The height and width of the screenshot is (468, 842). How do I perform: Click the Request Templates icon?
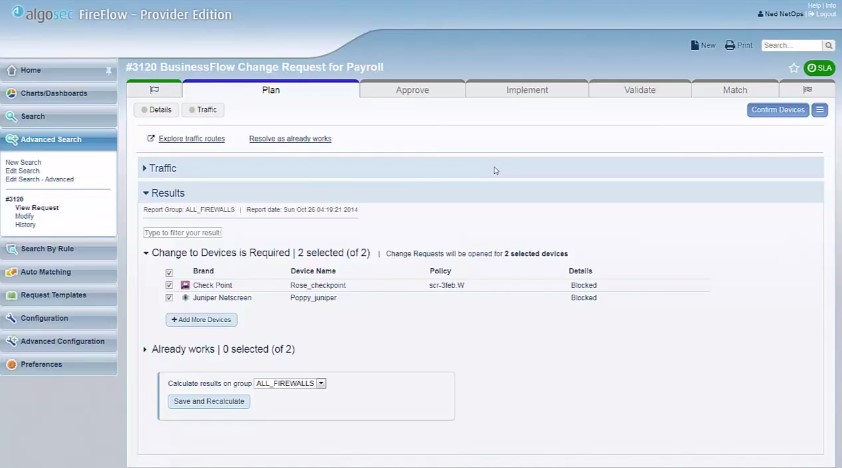tap(11, 295)
